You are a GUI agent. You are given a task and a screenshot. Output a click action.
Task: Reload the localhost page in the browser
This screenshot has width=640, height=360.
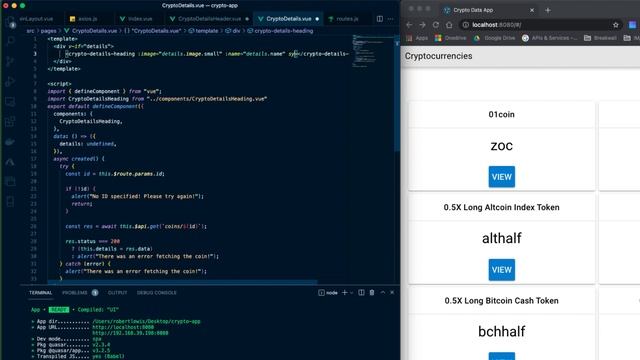[436, 25]
